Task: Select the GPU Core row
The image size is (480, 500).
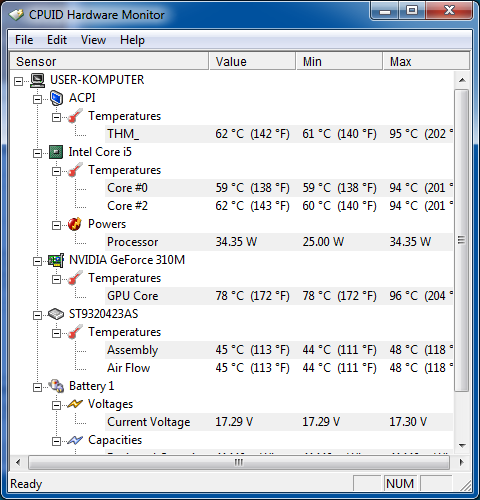Action: pyautogui.click(x=279, y=296)
